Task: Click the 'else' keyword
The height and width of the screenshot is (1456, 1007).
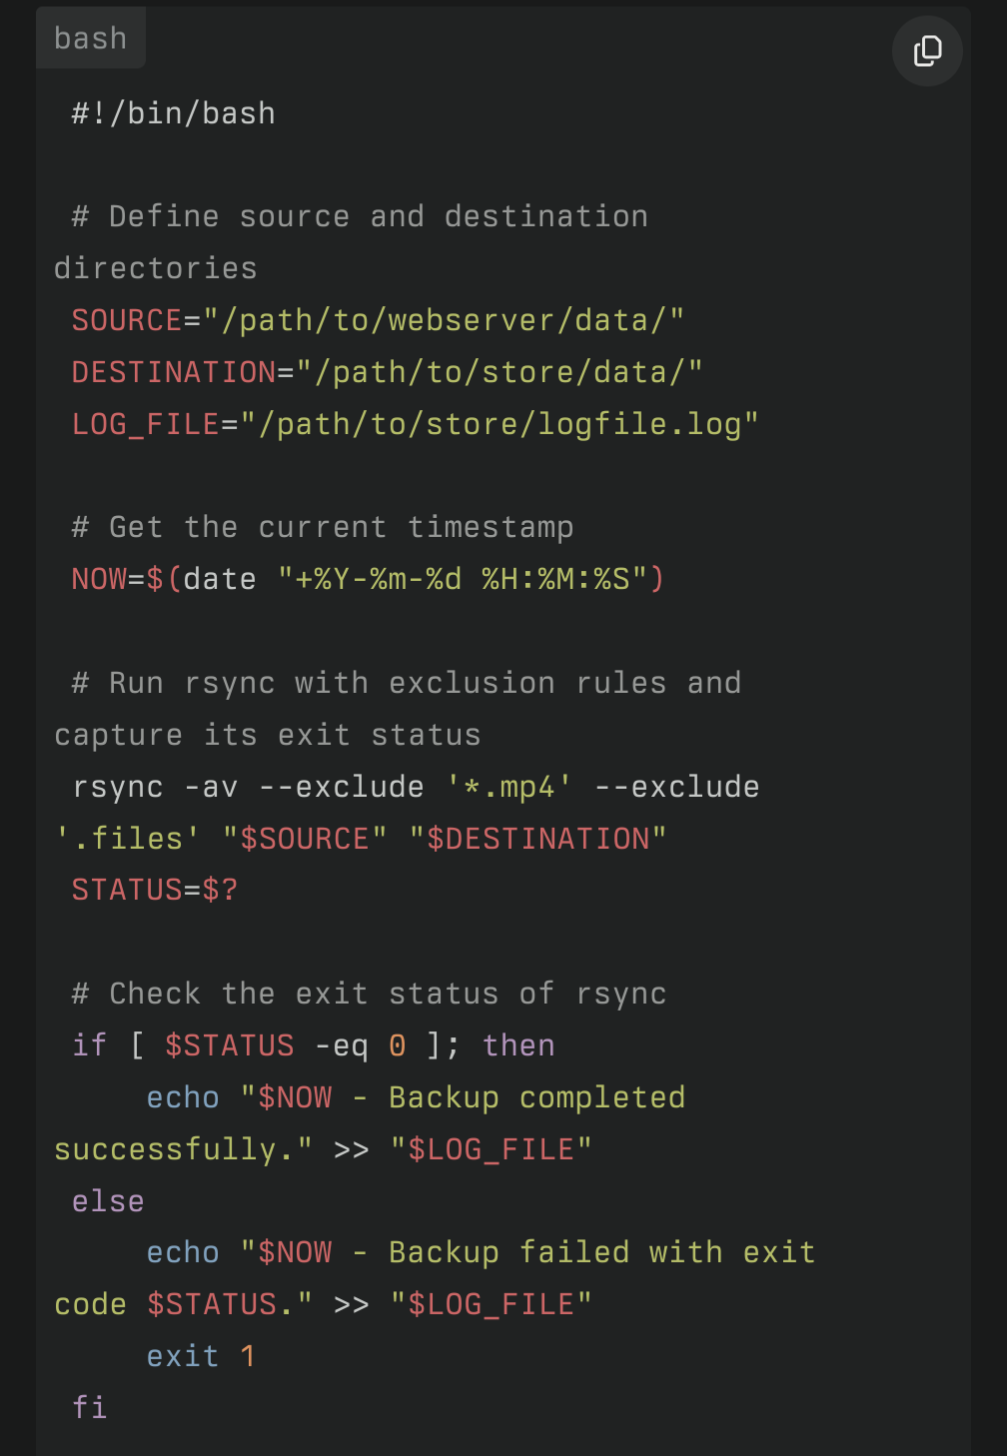Action: pos(108,1201)
